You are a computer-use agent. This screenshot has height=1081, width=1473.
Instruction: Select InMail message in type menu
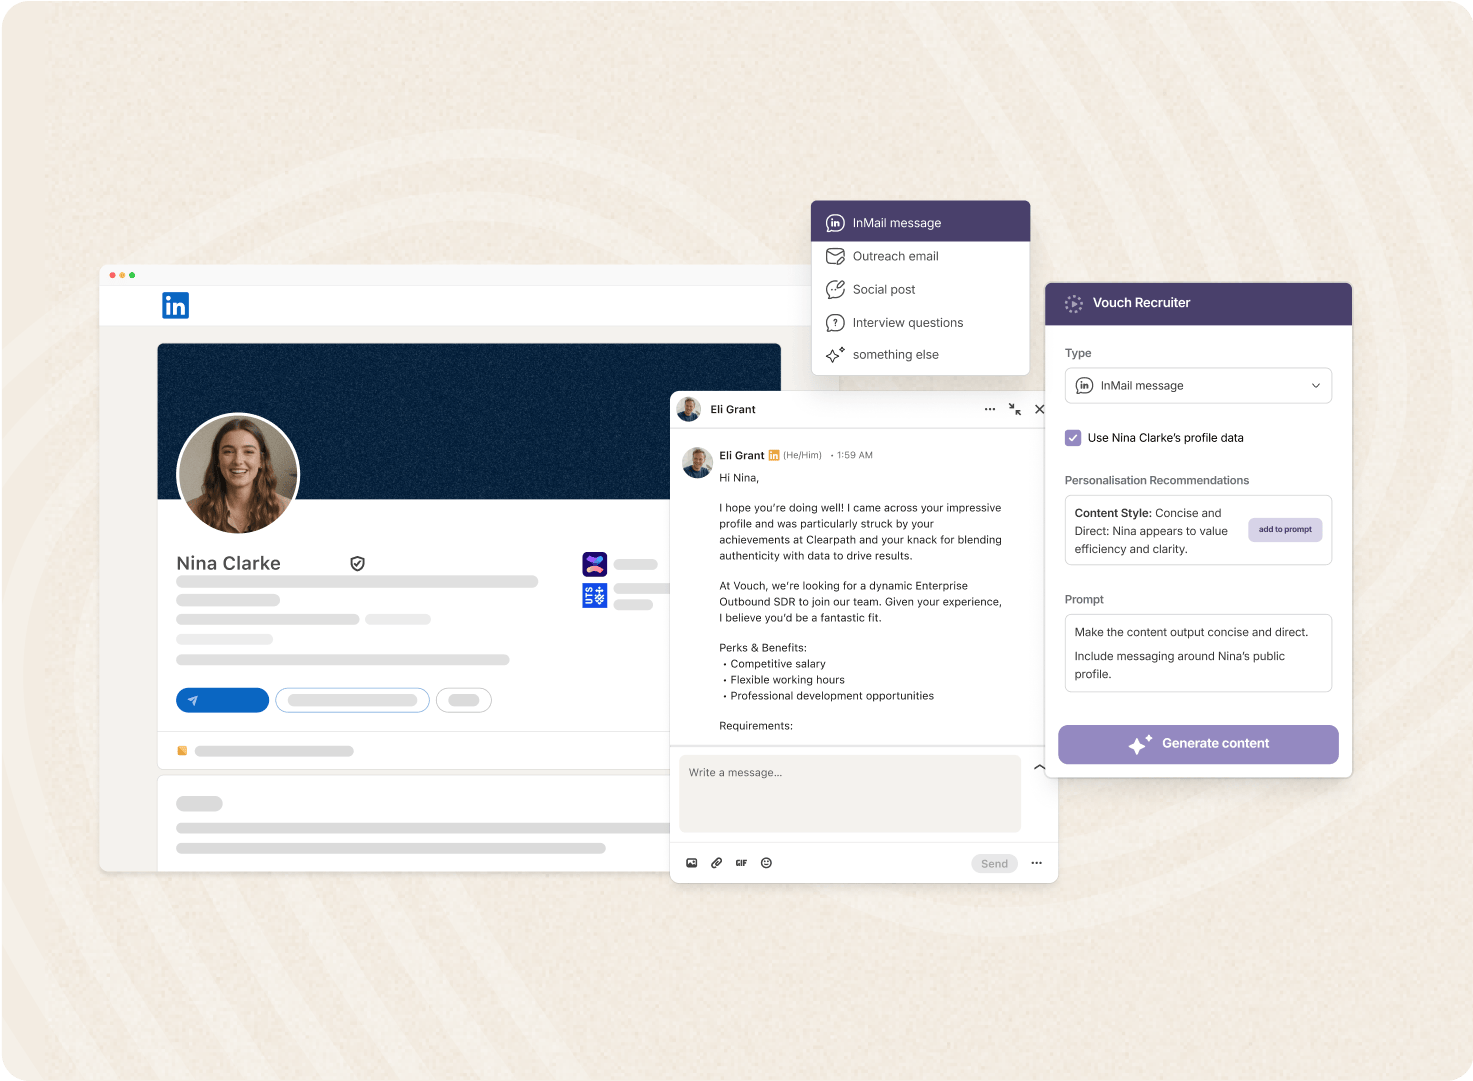click(x=920, y=222)
